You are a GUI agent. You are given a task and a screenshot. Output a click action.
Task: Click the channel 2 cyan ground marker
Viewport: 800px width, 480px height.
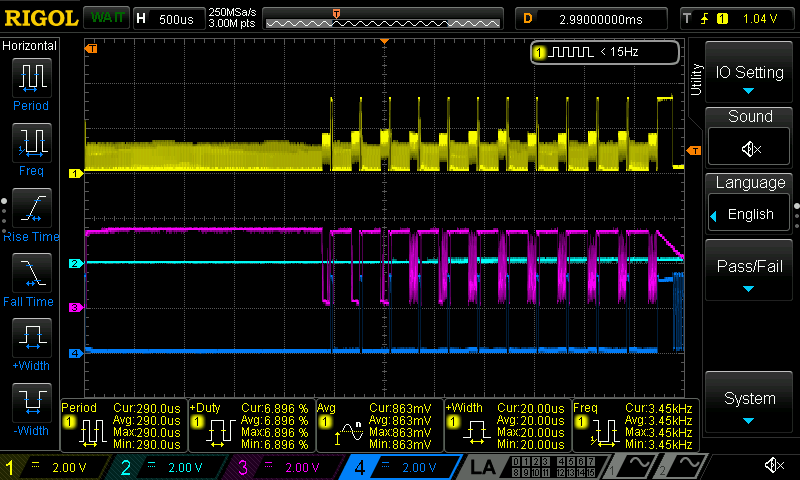(75, 263)
